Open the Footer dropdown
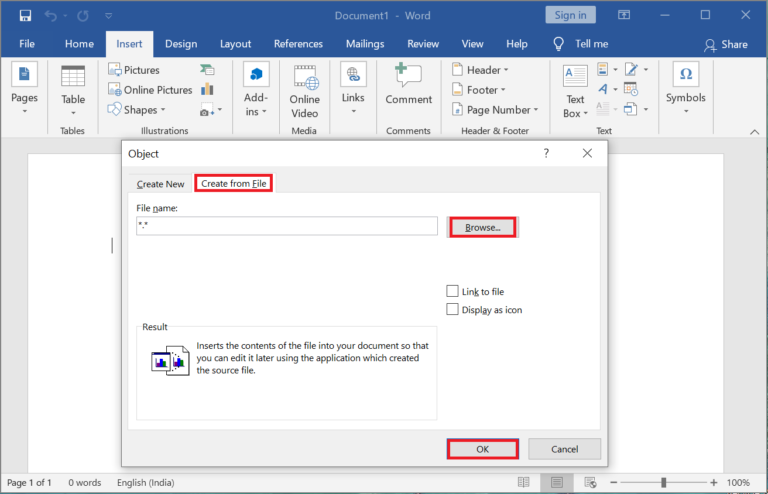768x494 pixels. coord(479,90)
